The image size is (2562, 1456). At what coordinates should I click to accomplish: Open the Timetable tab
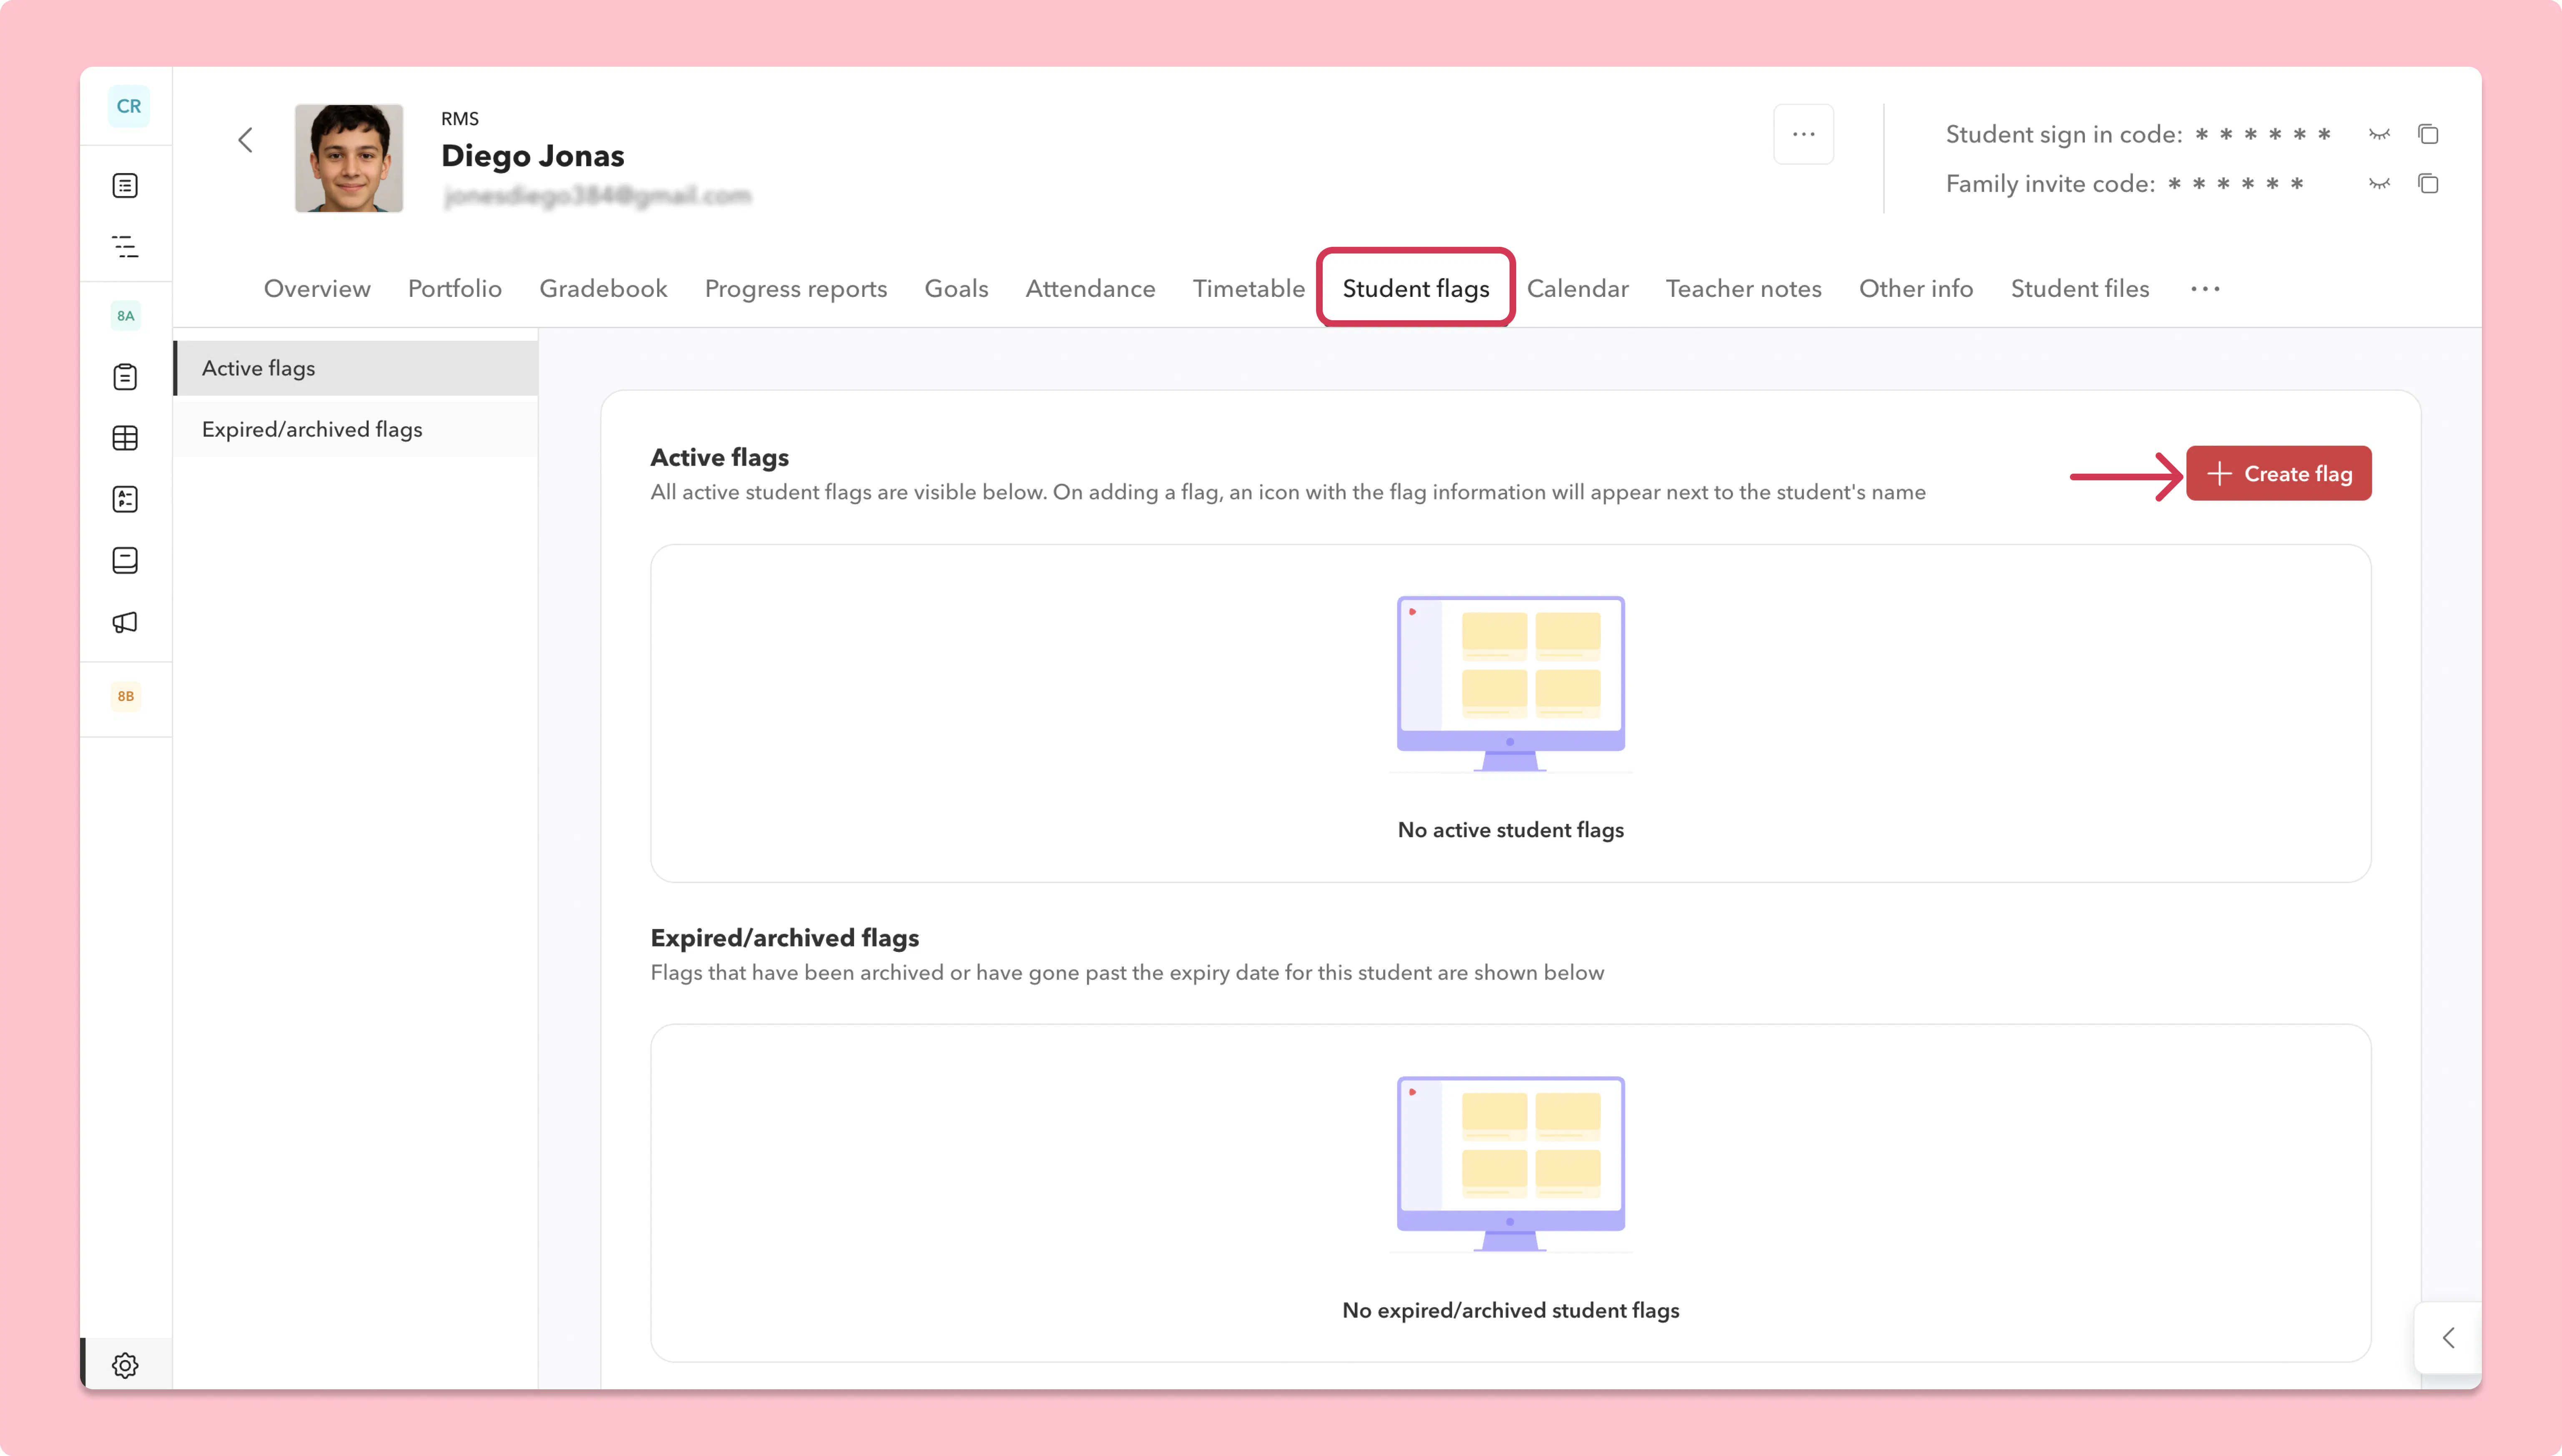1248,289
